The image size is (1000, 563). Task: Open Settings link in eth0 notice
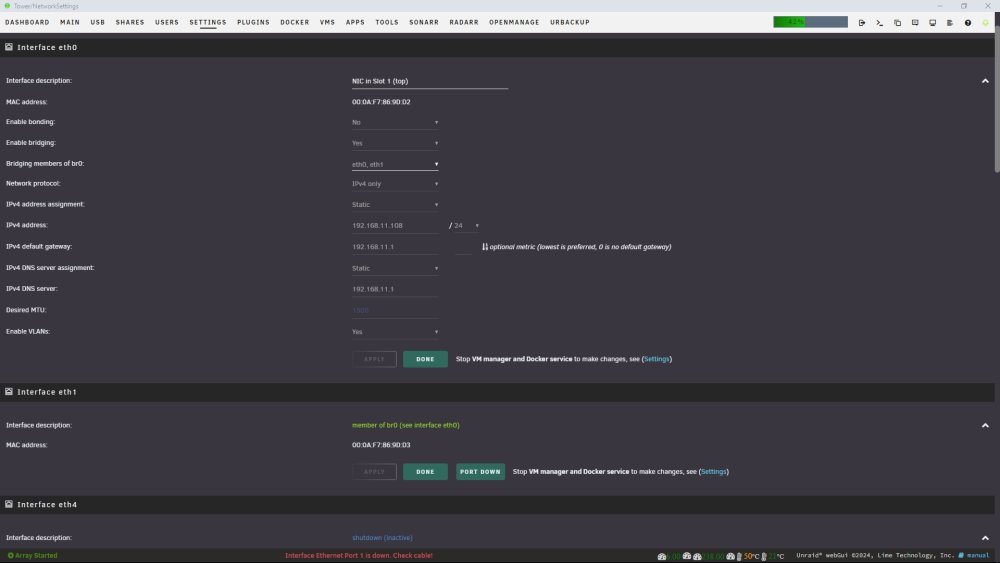657,359
